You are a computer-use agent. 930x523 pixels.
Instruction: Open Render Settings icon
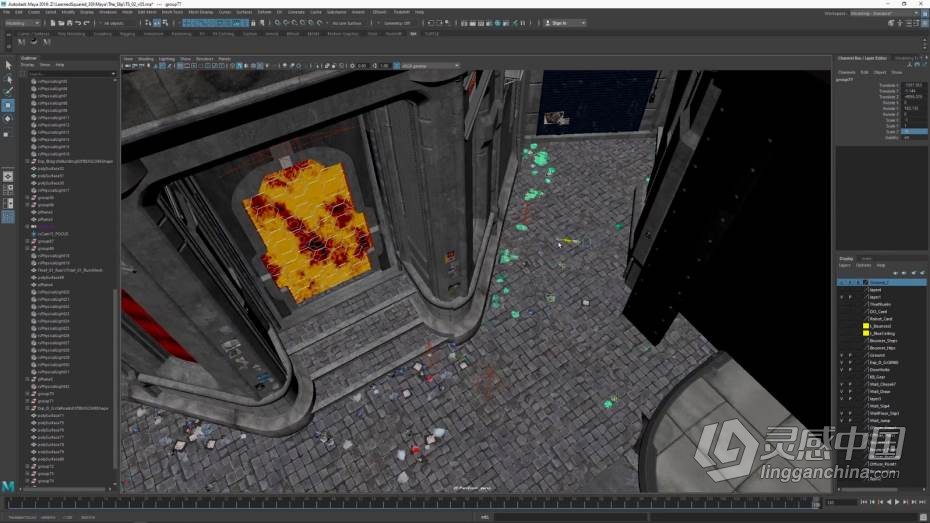489,23
